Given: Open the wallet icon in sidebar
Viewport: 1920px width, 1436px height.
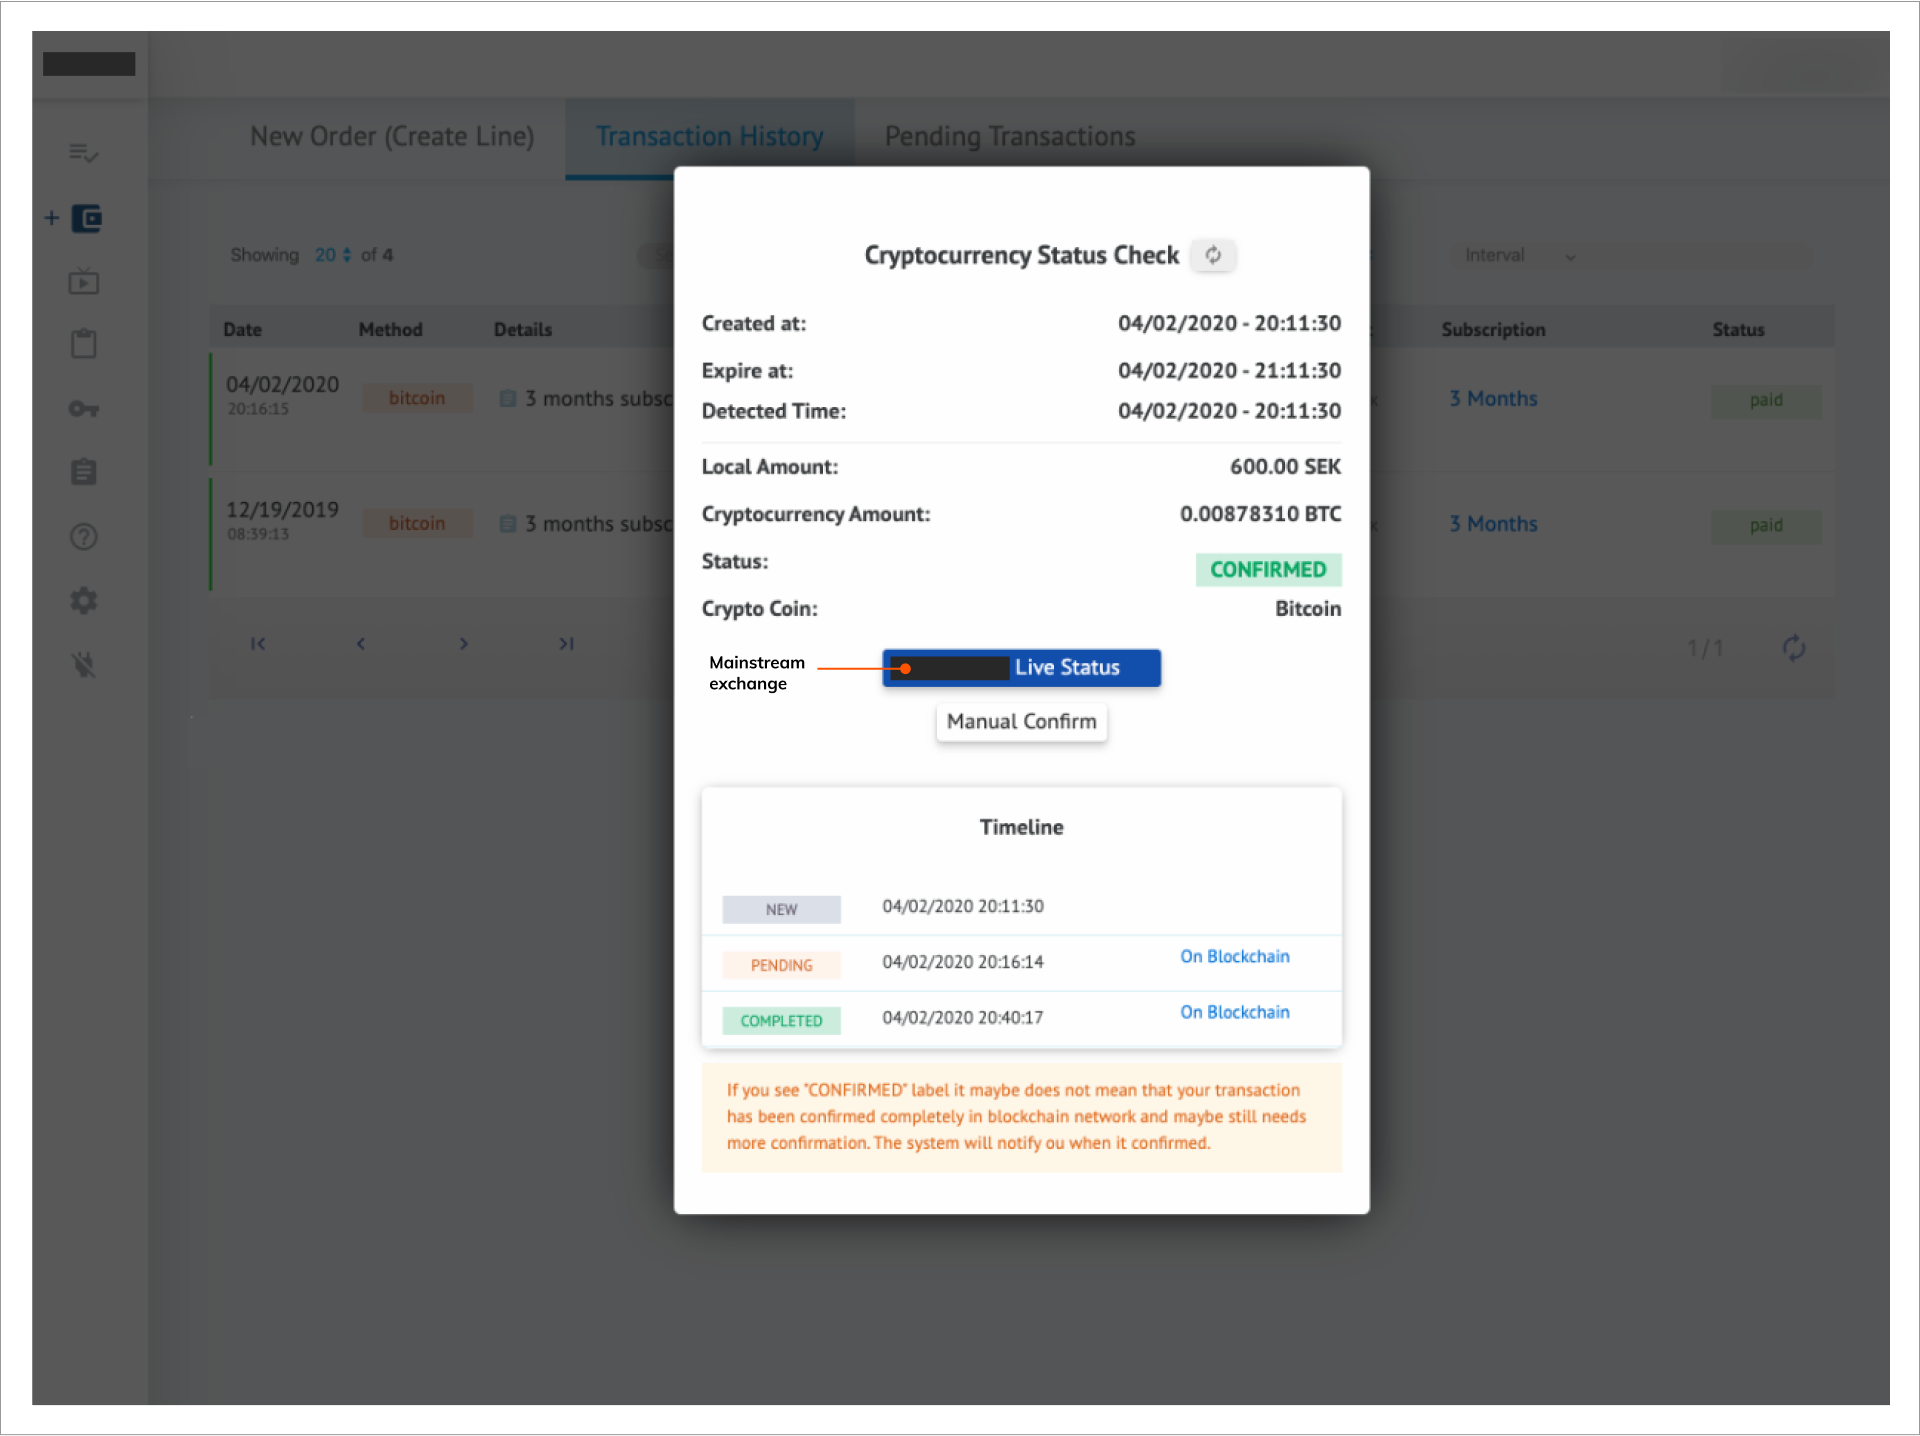Looking at the screenshot, I should (87, 218).
